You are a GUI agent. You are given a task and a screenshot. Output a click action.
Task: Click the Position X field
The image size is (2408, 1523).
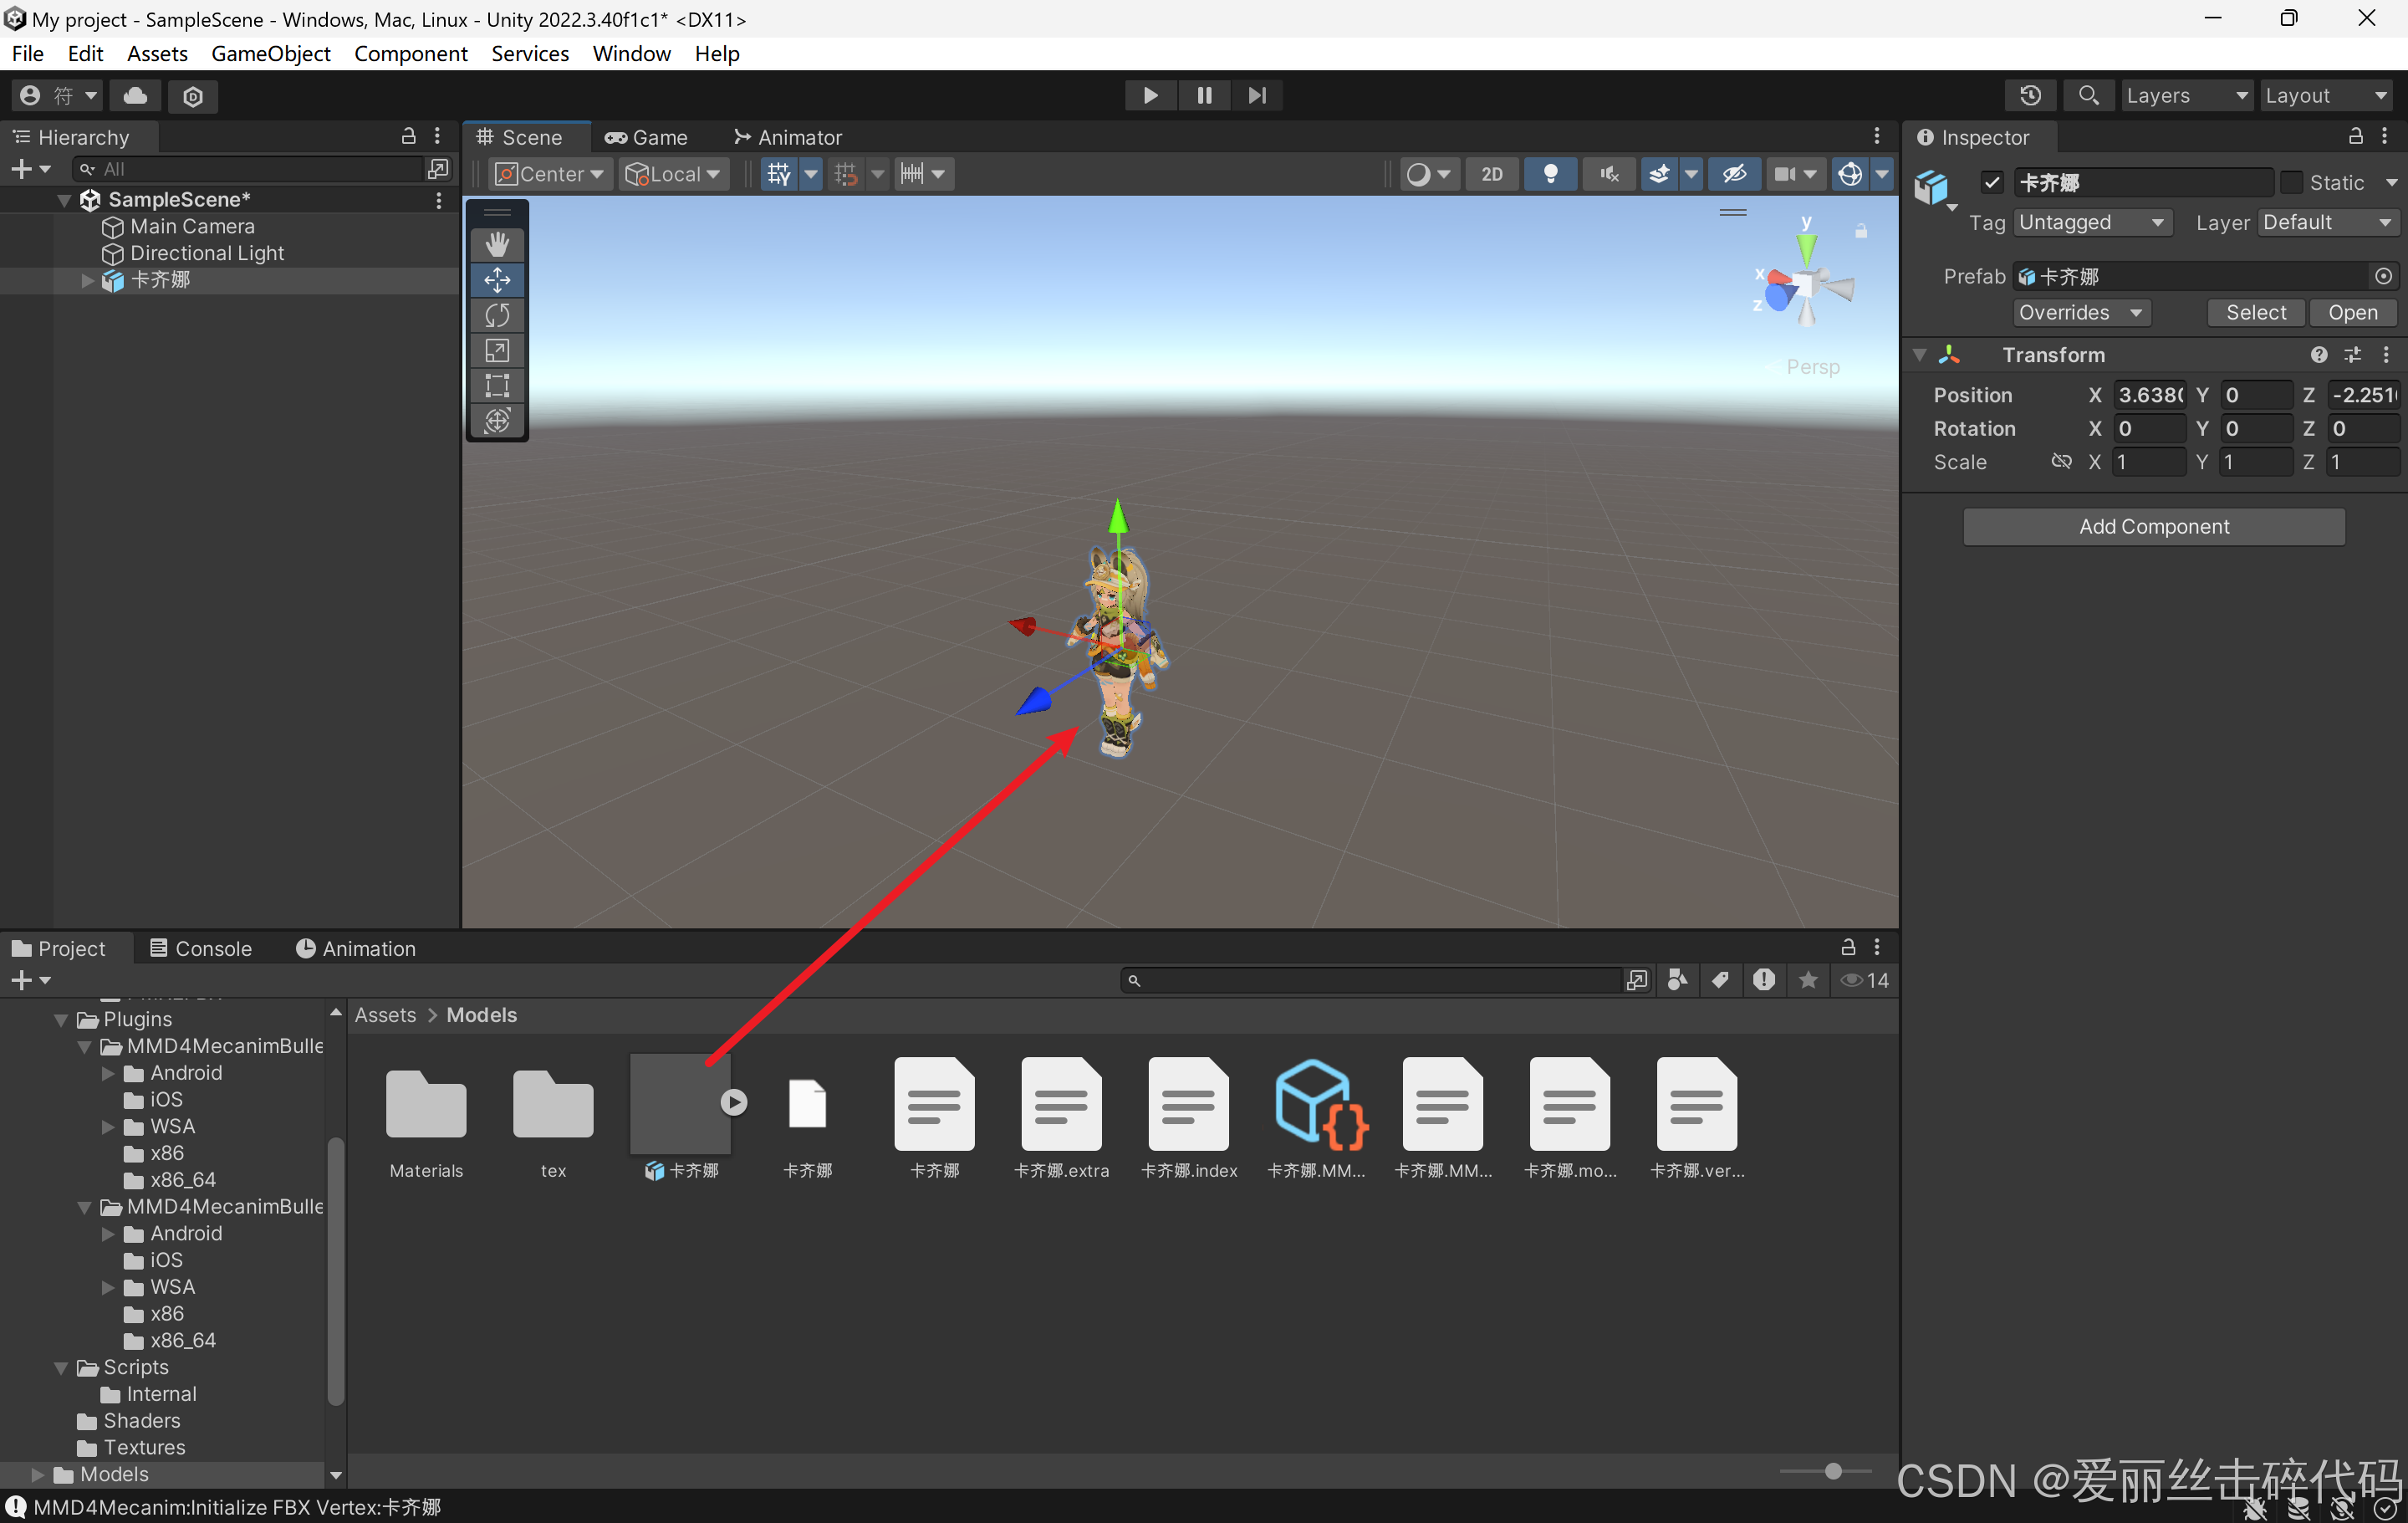[x=2150, y=395]
